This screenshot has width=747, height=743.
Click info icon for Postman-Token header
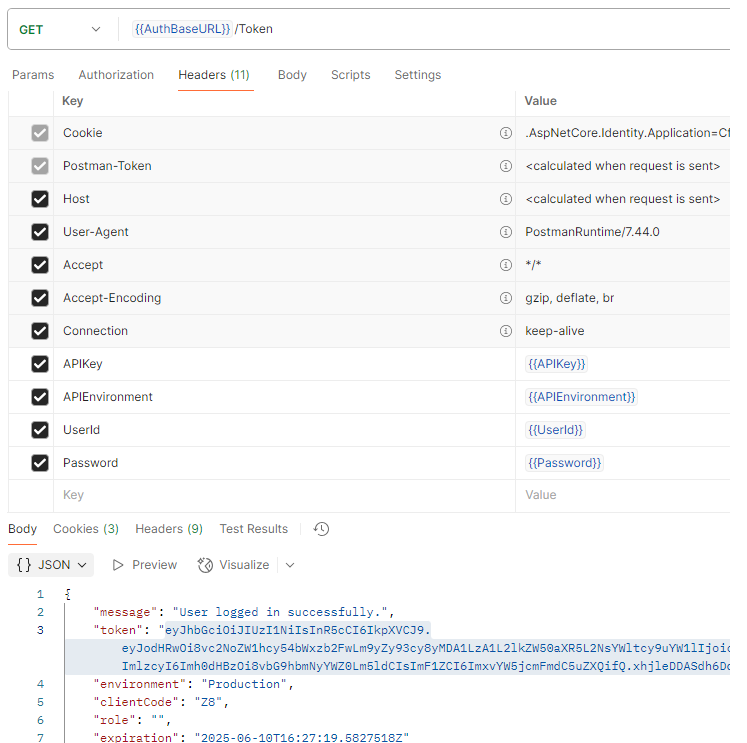505,166
